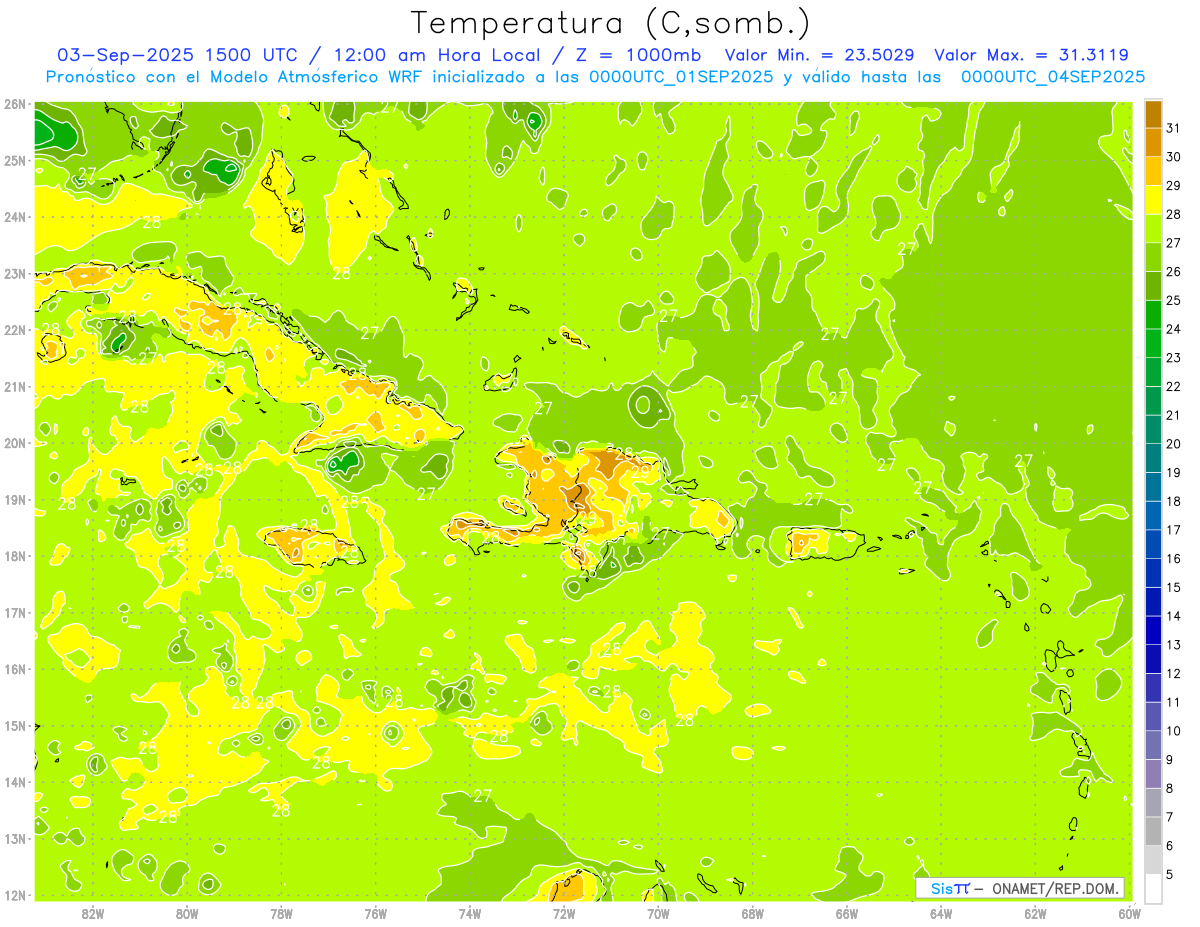The image size is (1200, 927).
Task: Click legend value 29 on color scale
Action: [1174, 186]
